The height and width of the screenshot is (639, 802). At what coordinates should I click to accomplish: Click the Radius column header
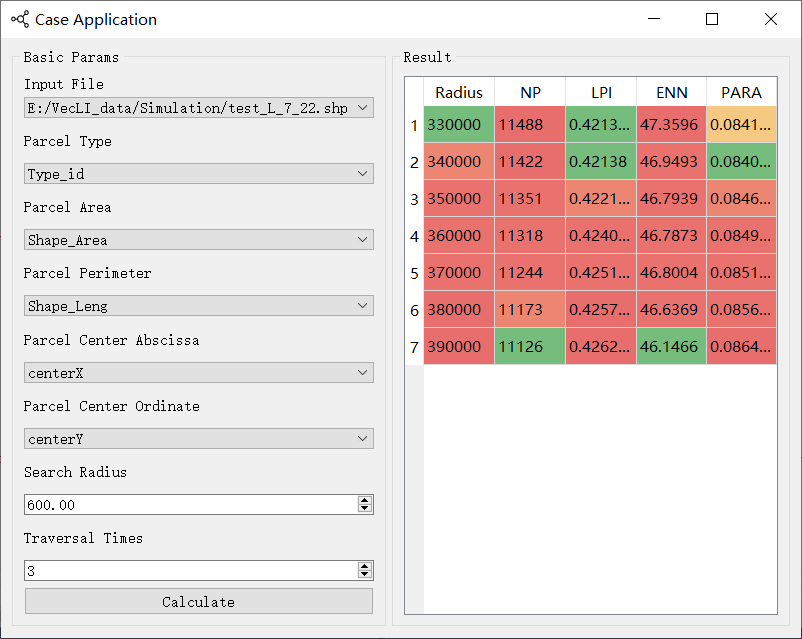[x=459, y=92]
